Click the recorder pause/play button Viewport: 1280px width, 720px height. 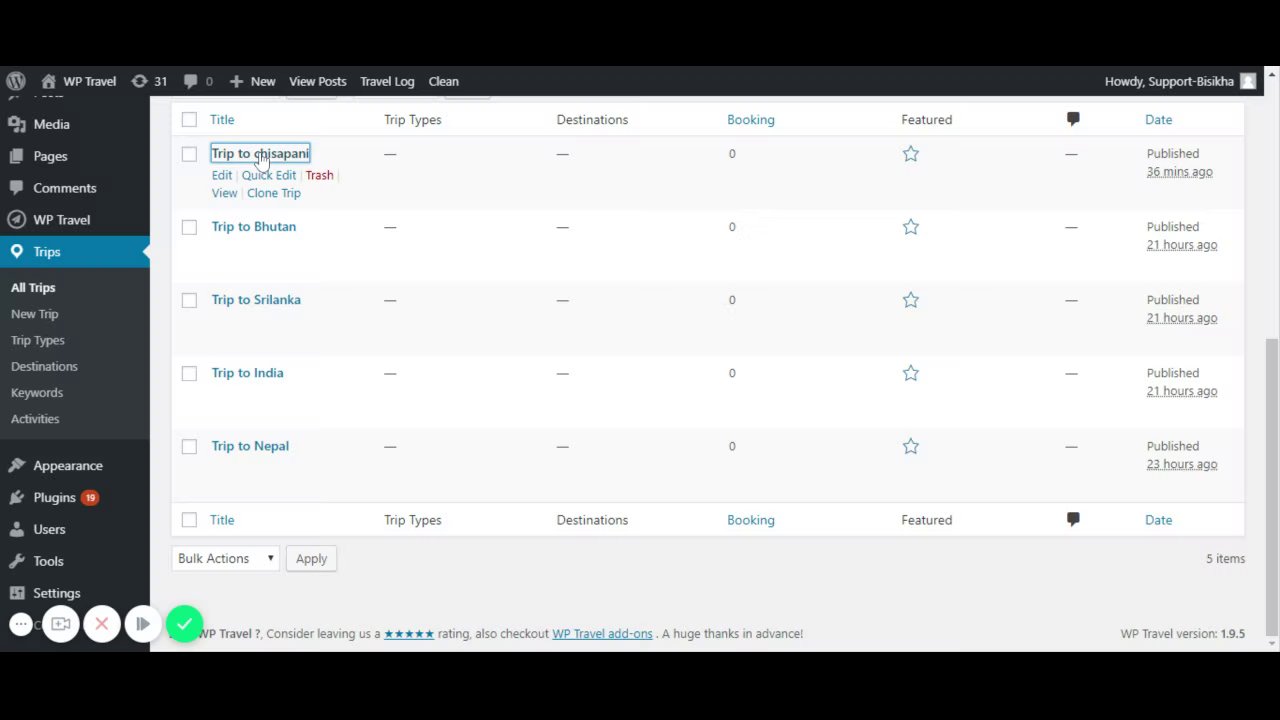pos(143,624)
